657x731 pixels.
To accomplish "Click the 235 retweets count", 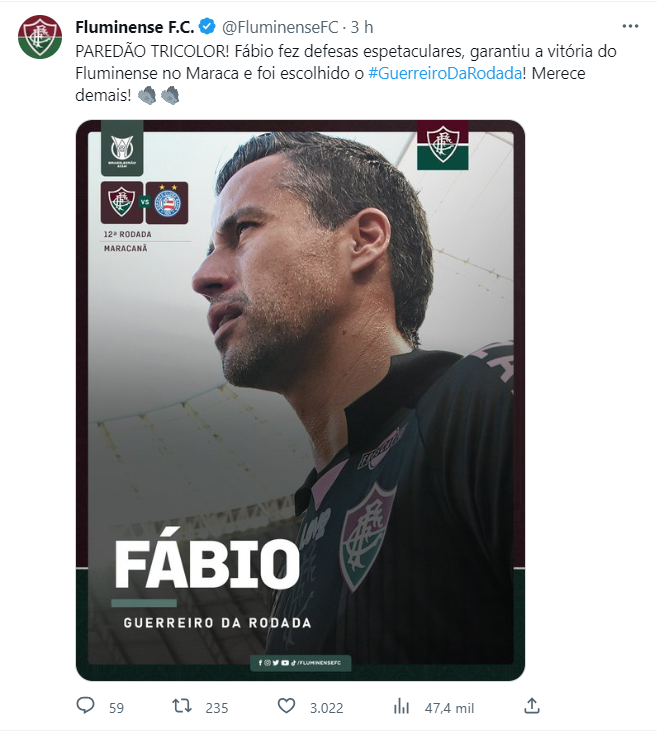I will click(x=217, y=708).
